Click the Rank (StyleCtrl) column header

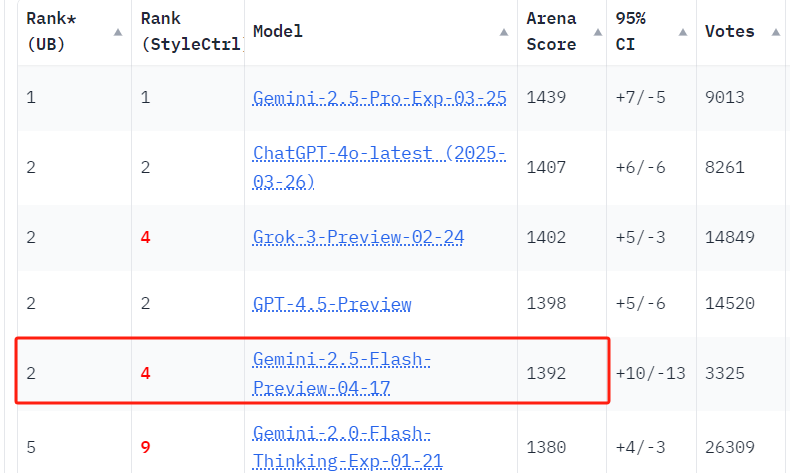pos(191,31)
